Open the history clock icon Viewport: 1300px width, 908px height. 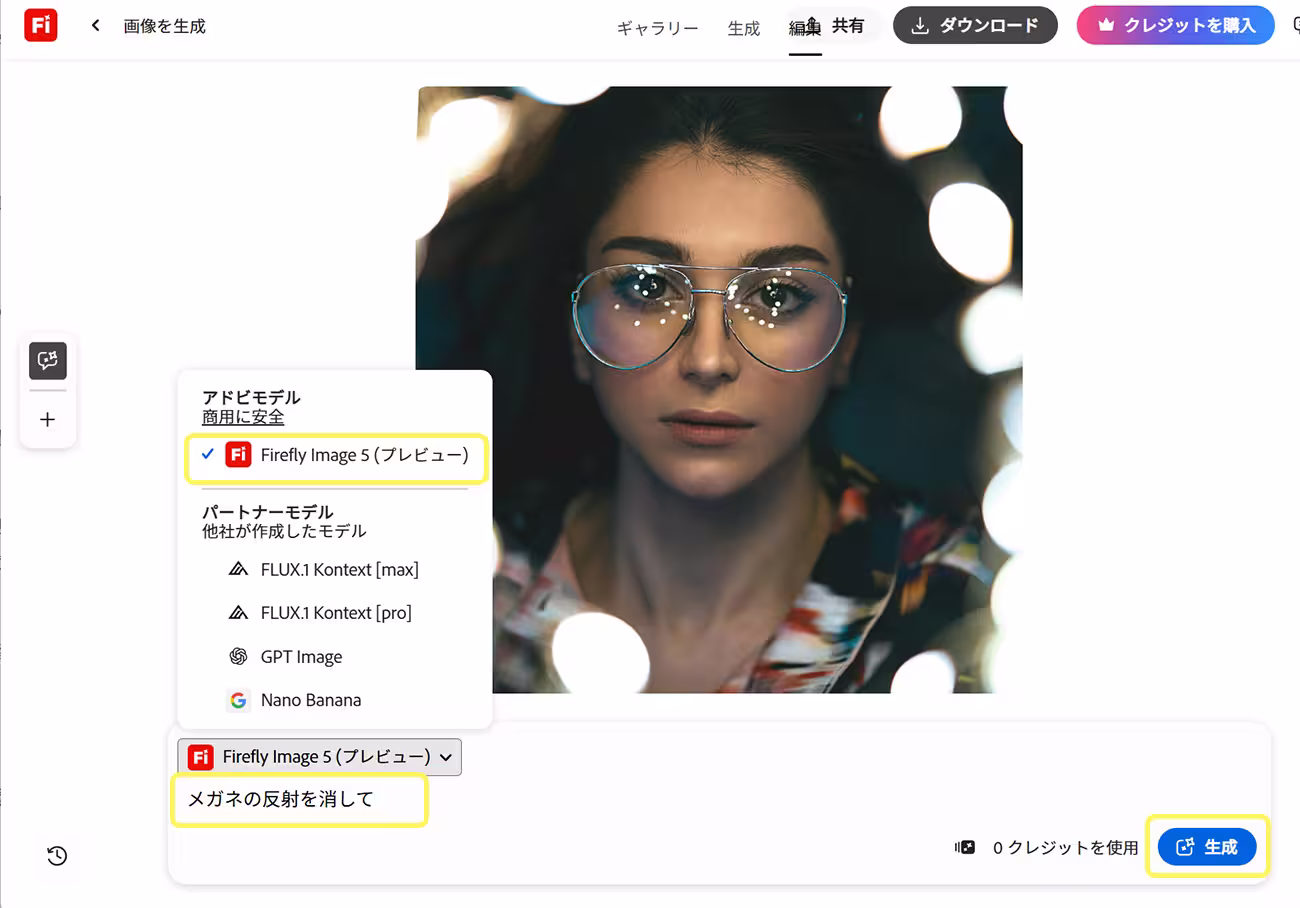click(x=57, y=855)
